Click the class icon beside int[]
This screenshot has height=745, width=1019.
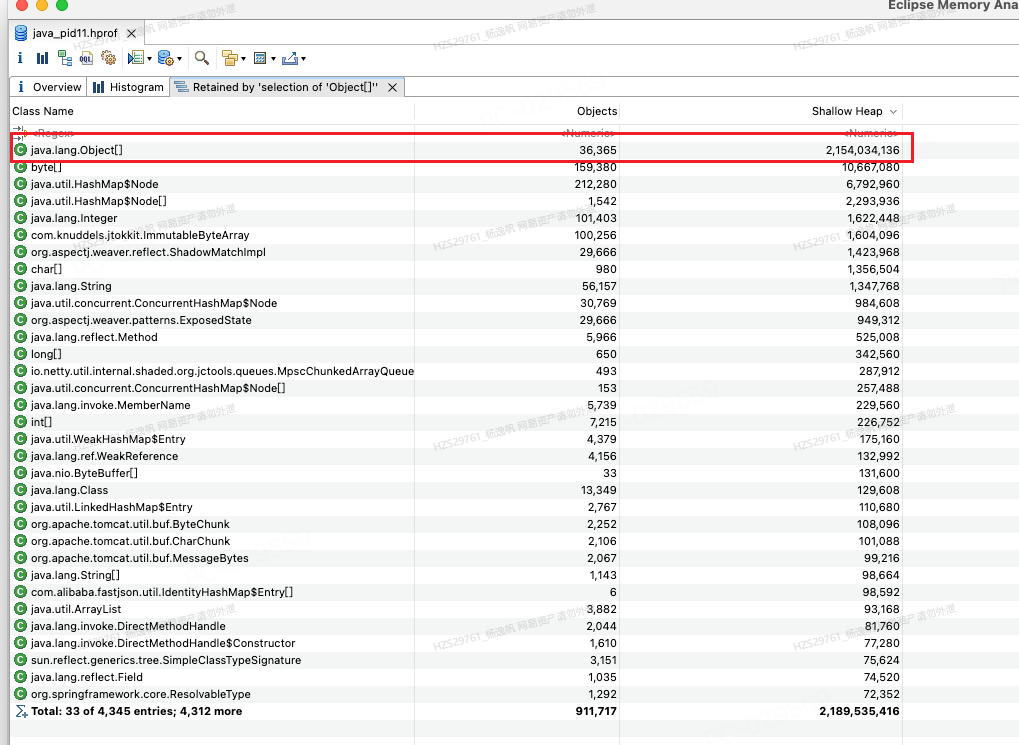click(20, 422)
